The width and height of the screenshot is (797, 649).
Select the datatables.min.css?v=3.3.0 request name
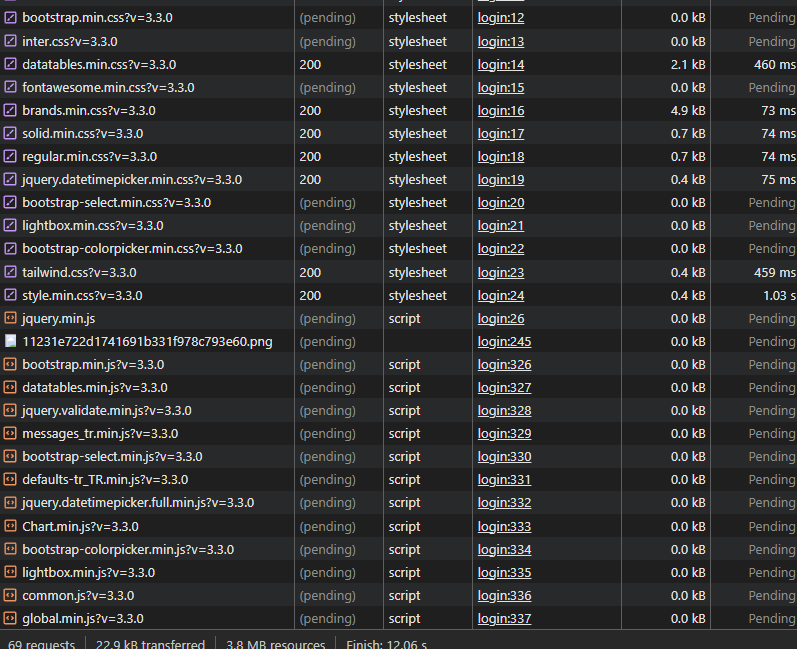tap(99, 65)
